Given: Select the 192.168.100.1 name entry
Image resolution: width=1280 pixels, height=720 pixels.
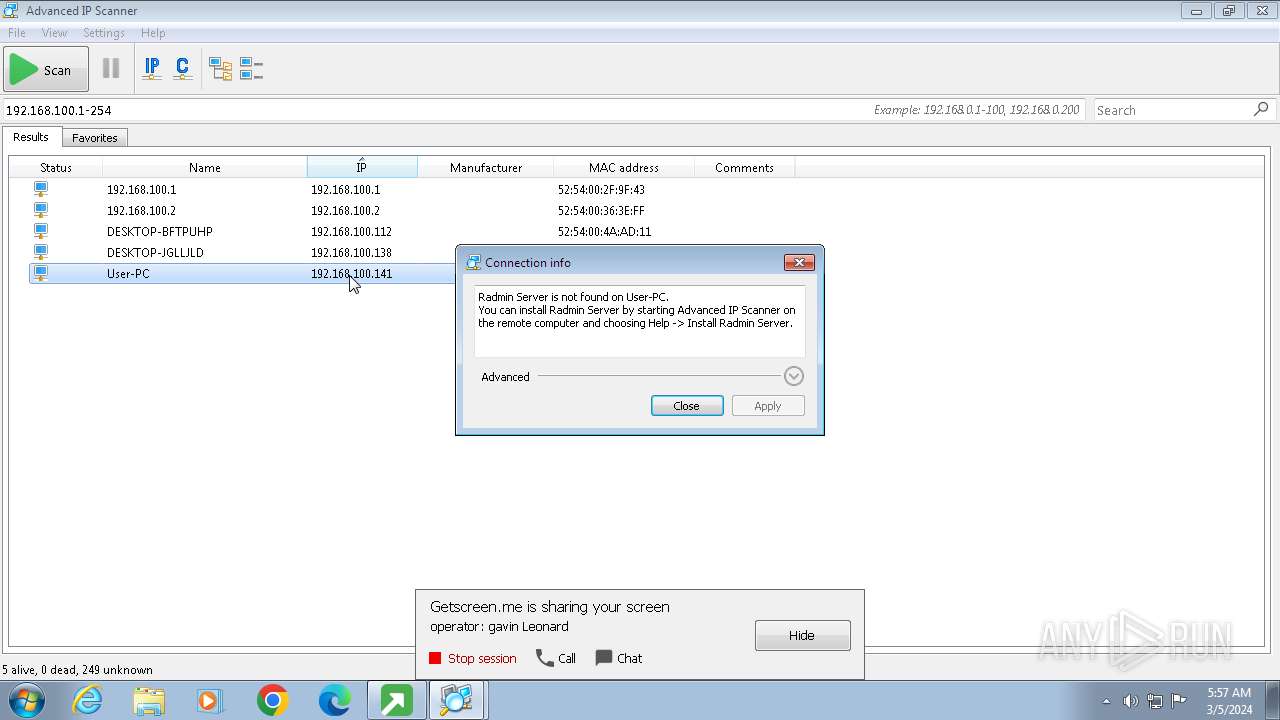Looking at the screenshot, I should pyautogui.click(x=141, y=189).
